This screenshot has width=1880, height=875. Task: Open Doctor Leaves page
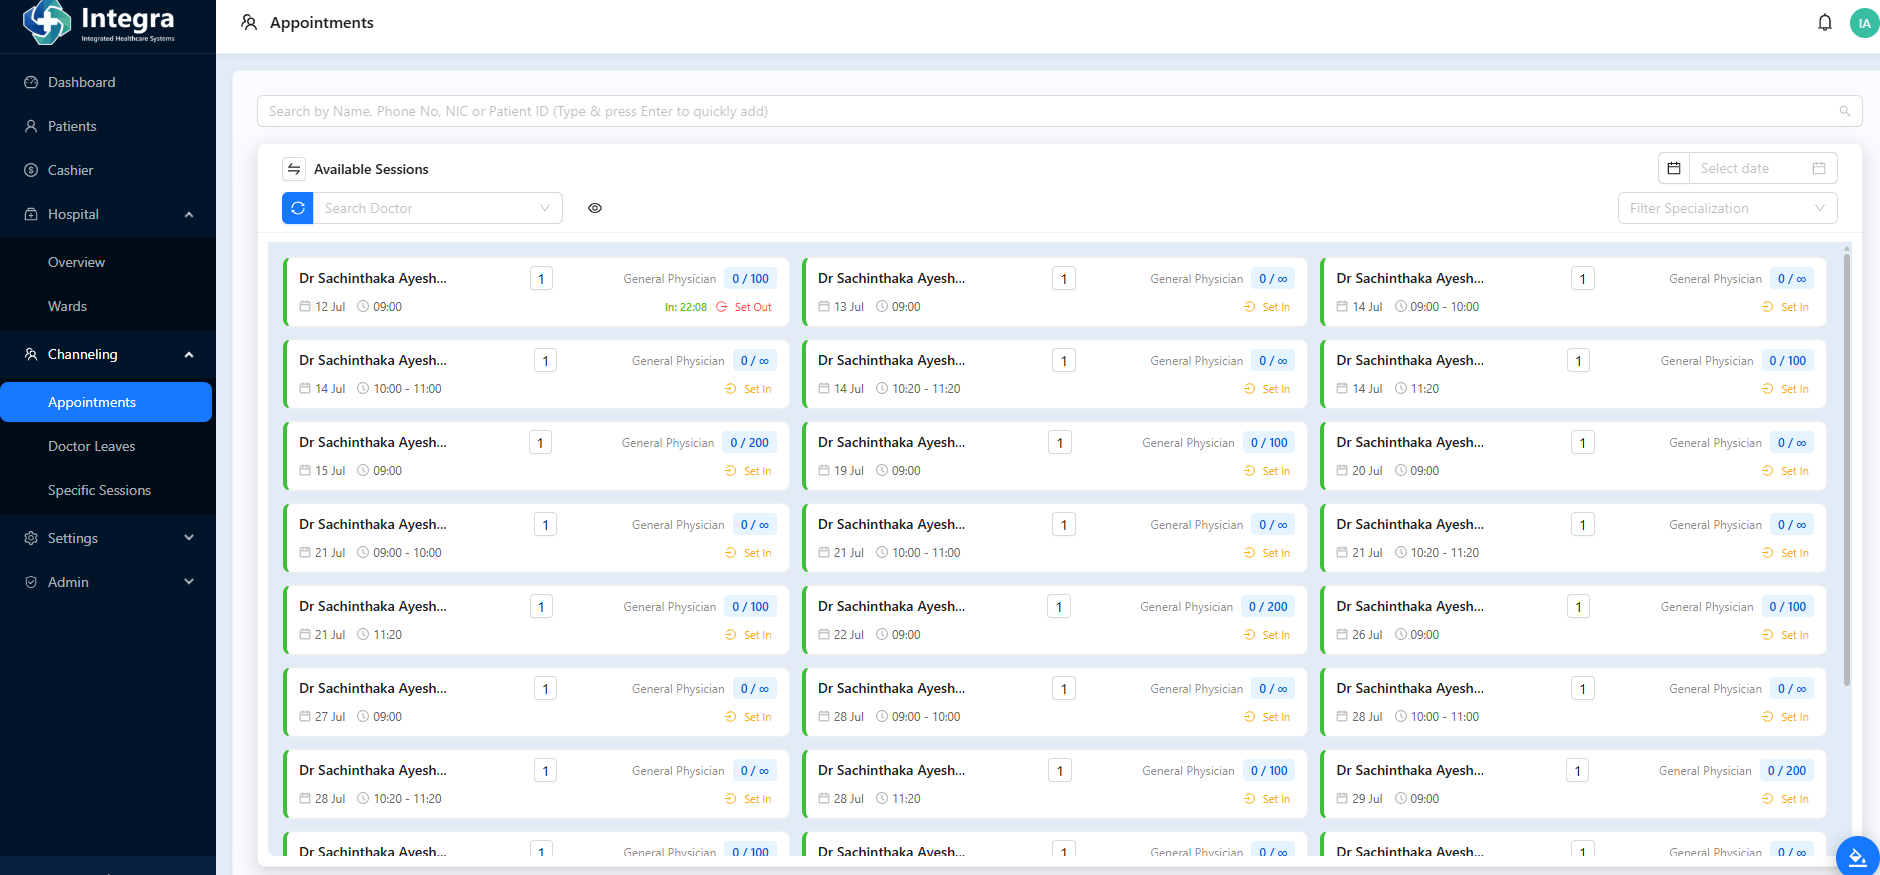point(108,446)
